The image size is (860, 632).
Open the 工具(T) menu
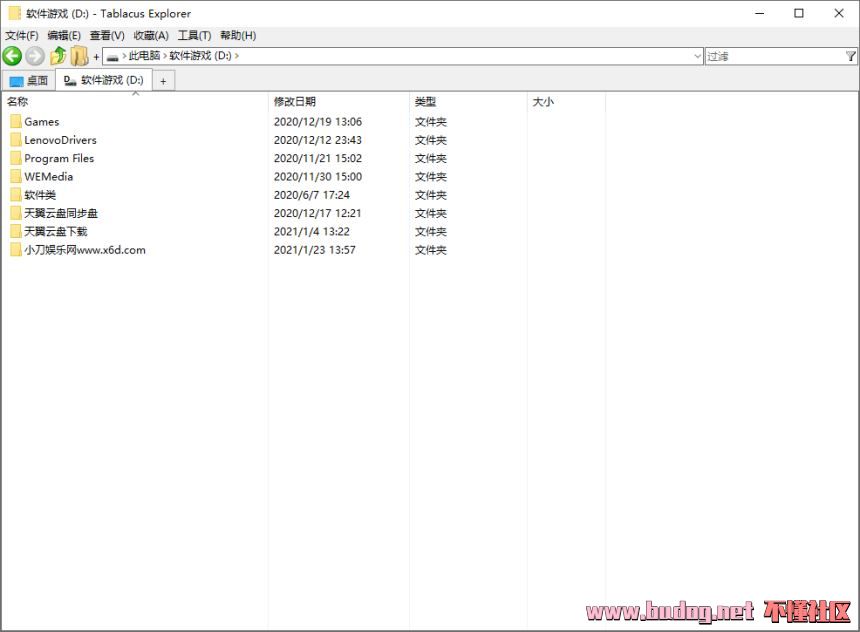pos(192,35)
